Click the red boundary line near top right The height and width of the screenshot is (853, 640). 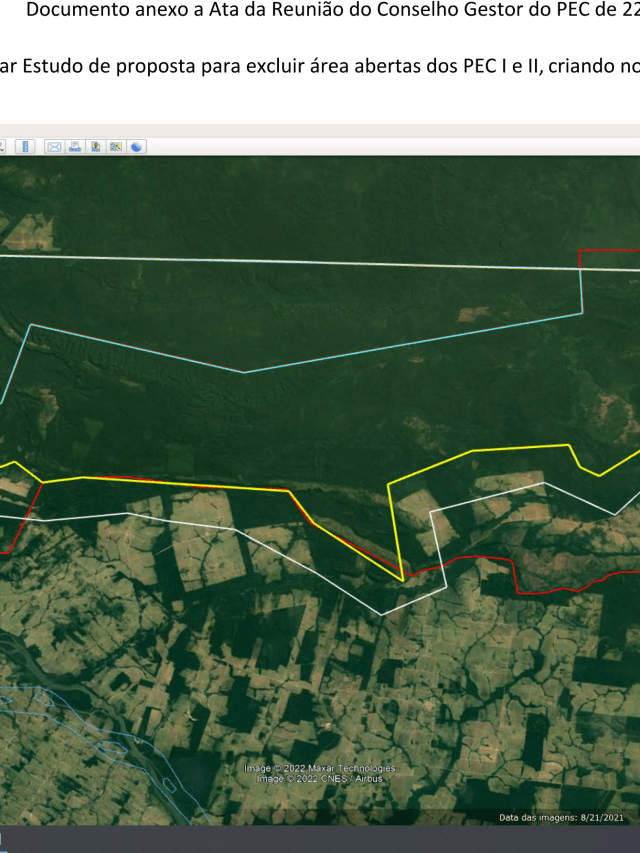(608, 249)
